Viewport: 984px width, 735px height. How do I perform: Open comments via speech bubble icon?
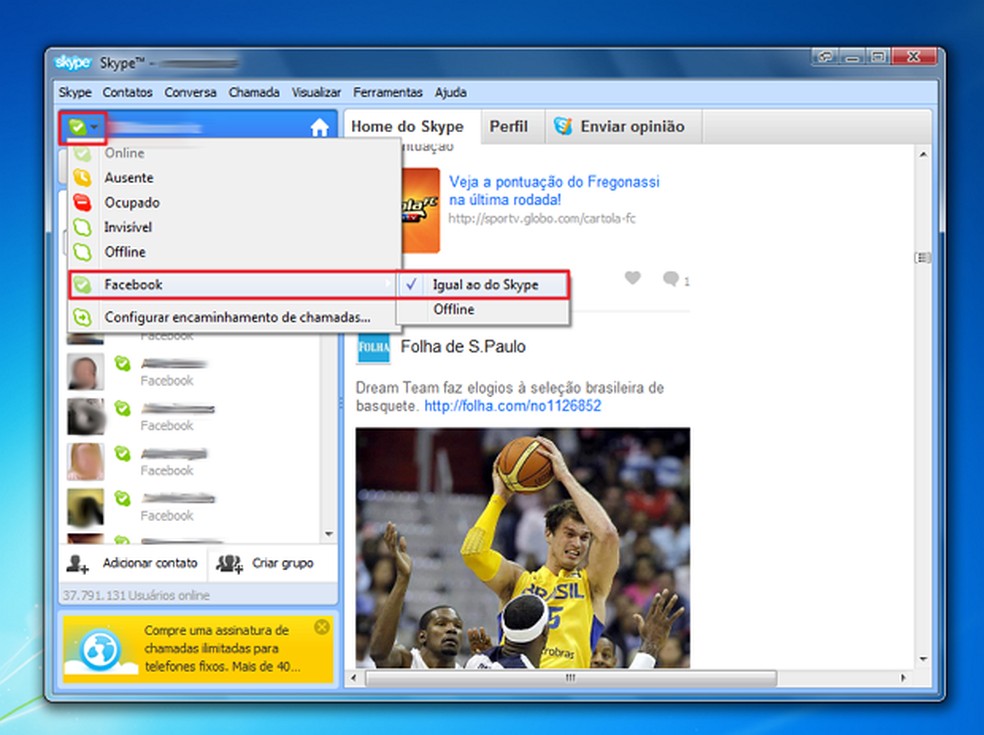[x=671, y=278]
